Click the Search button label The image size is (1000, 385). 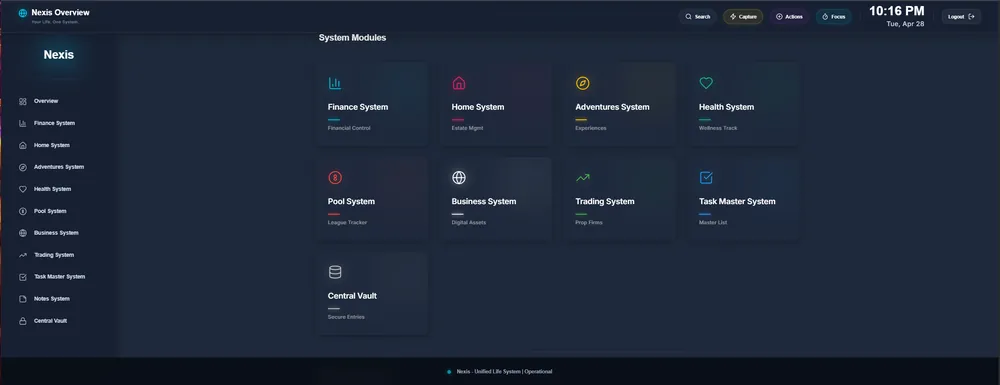click(702, 17)
